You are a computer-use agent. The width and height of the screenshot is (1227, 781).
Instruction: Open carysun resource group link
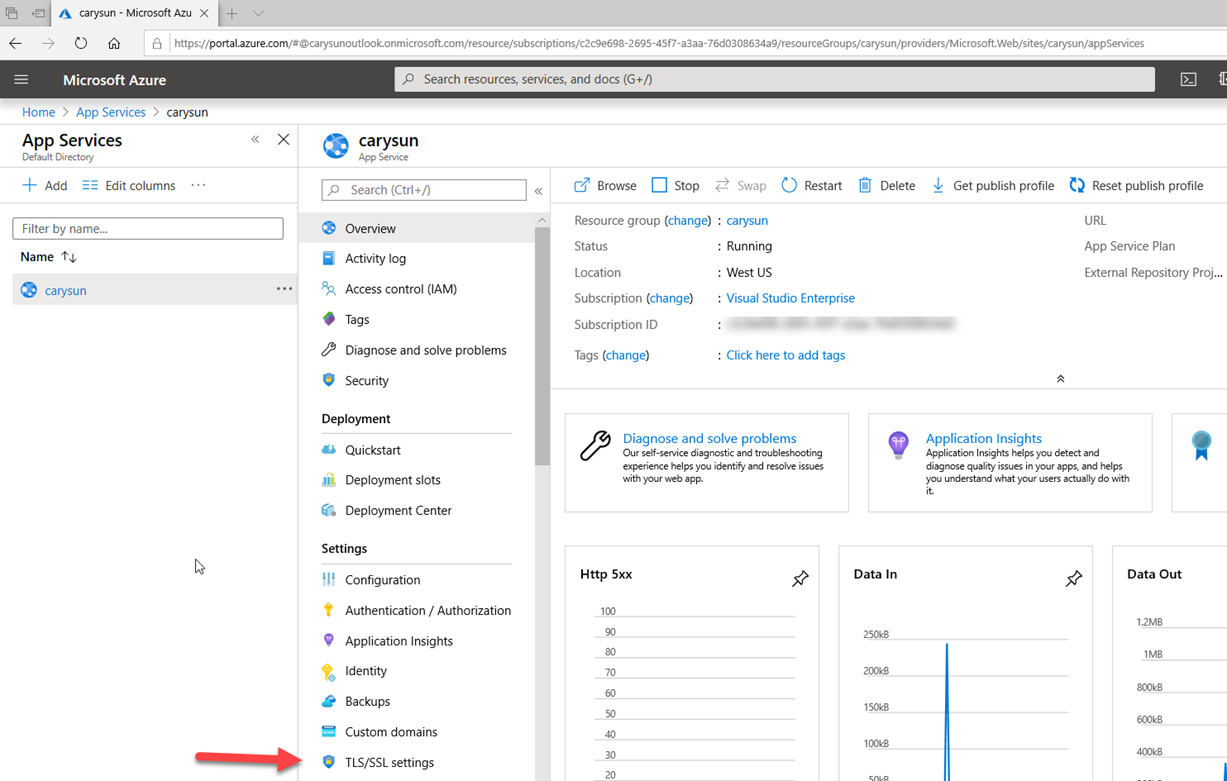click(747, 220)
